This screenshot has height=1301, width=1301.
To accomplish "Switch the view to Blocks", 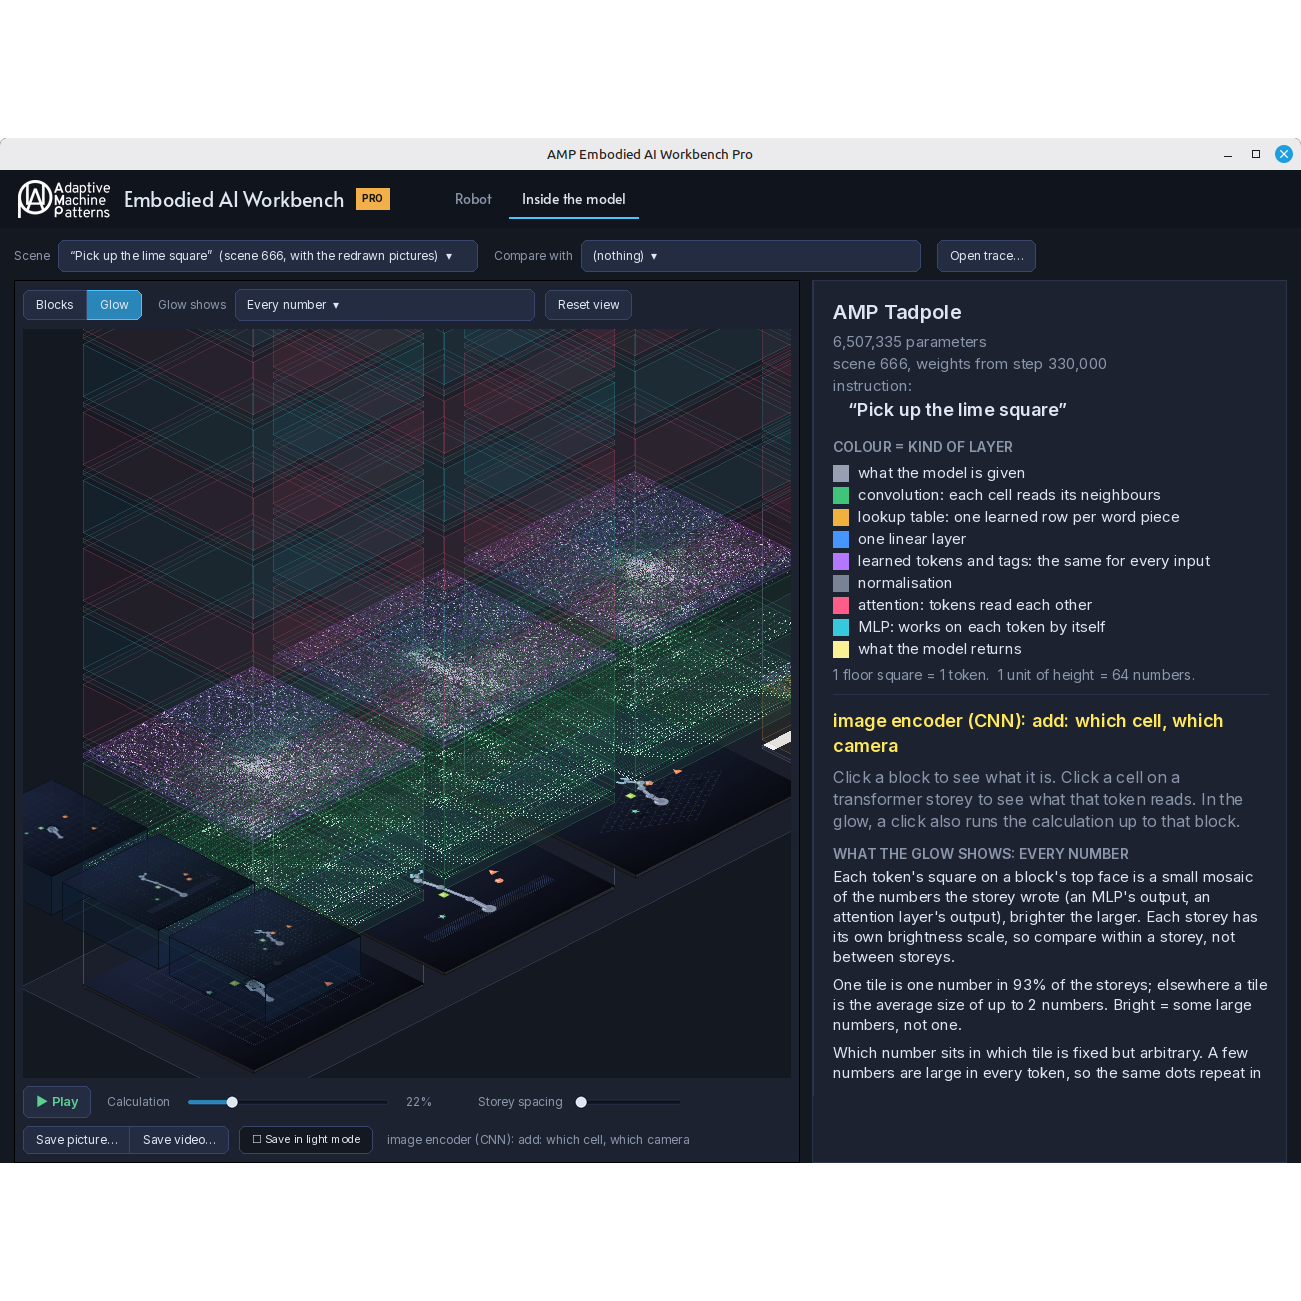I will 55,305.
